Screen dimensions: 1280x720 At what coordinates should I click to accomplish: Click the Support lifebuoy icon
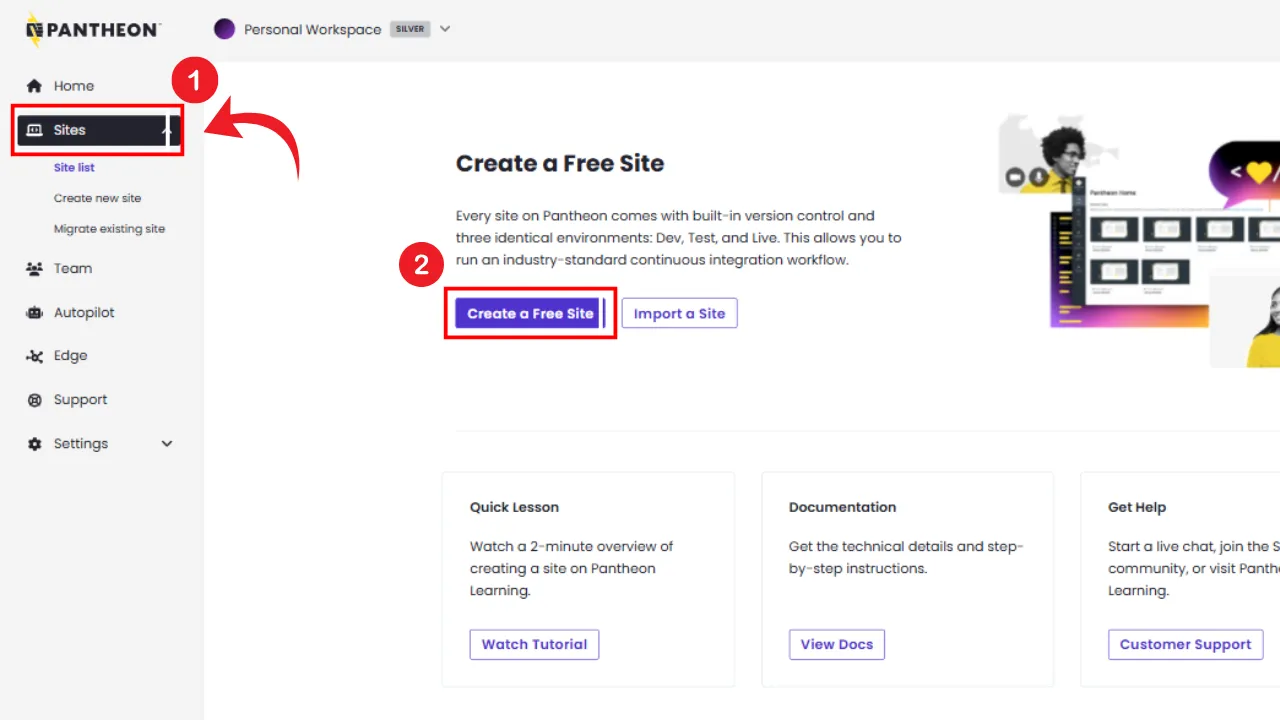tap(35, 400)
